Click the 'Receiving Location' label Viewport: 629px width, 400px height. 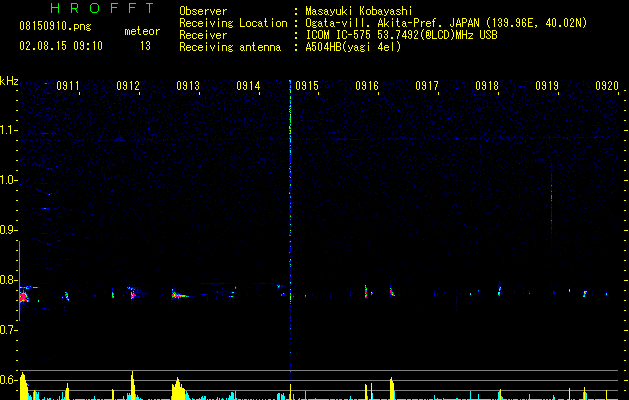pos(233,23)
